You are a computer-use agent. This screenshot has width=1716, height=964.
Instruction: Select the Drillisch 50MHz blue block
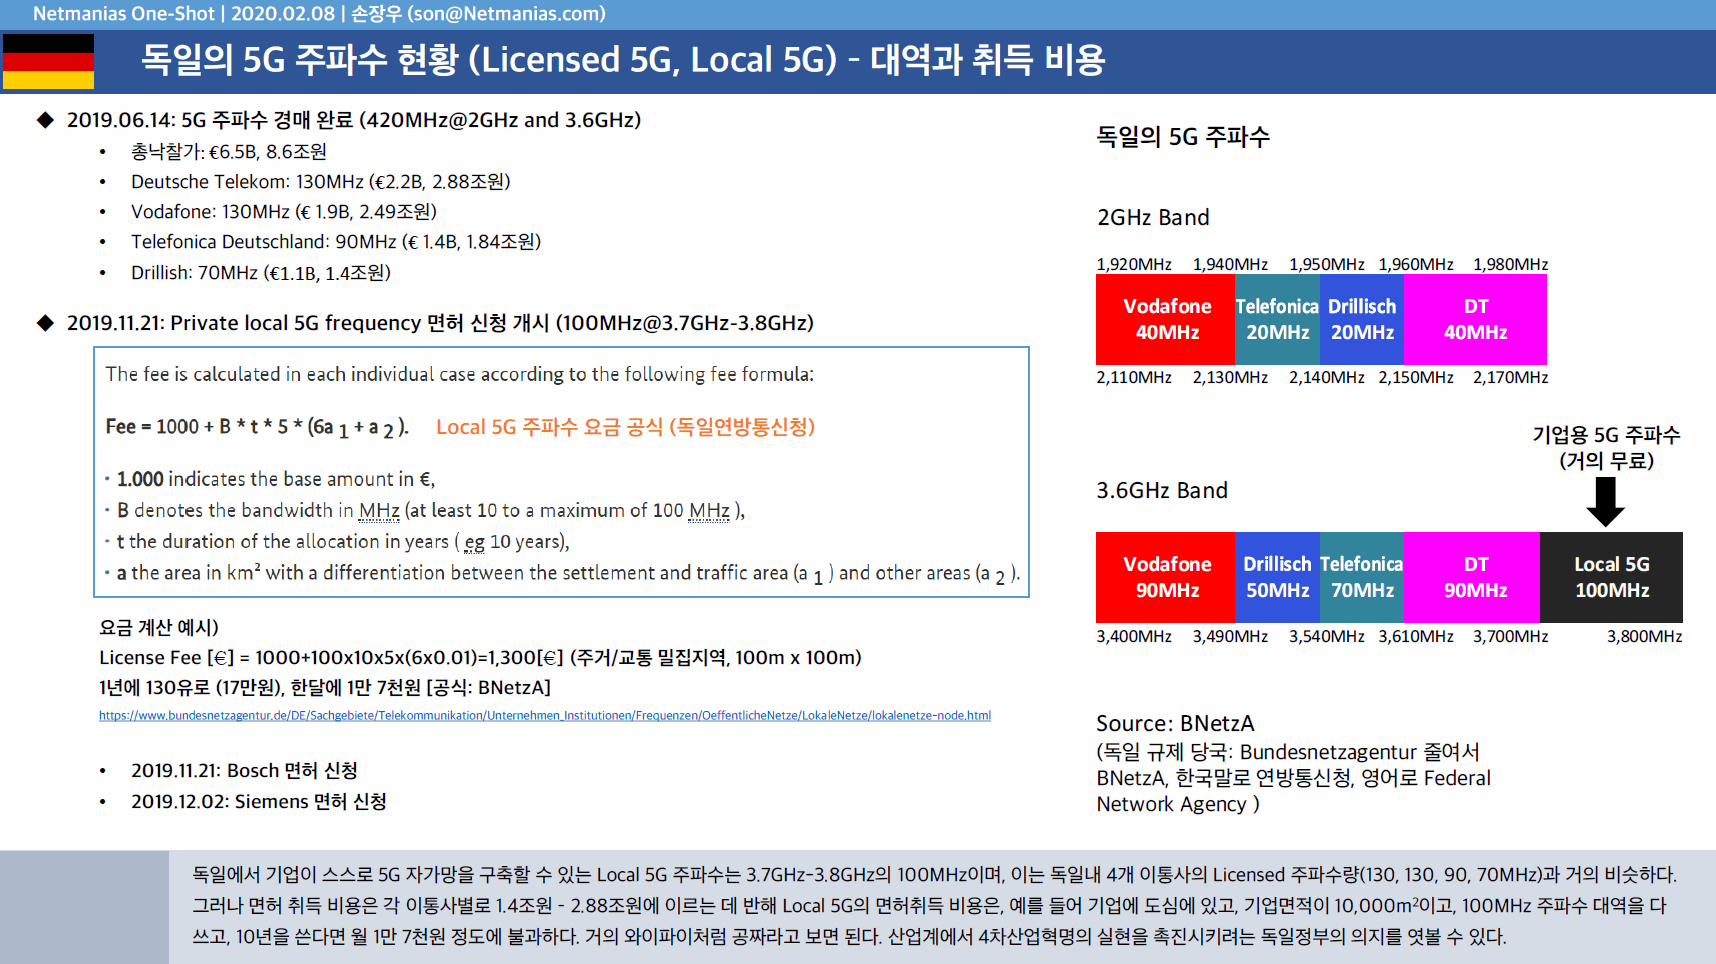(1277, 577)
